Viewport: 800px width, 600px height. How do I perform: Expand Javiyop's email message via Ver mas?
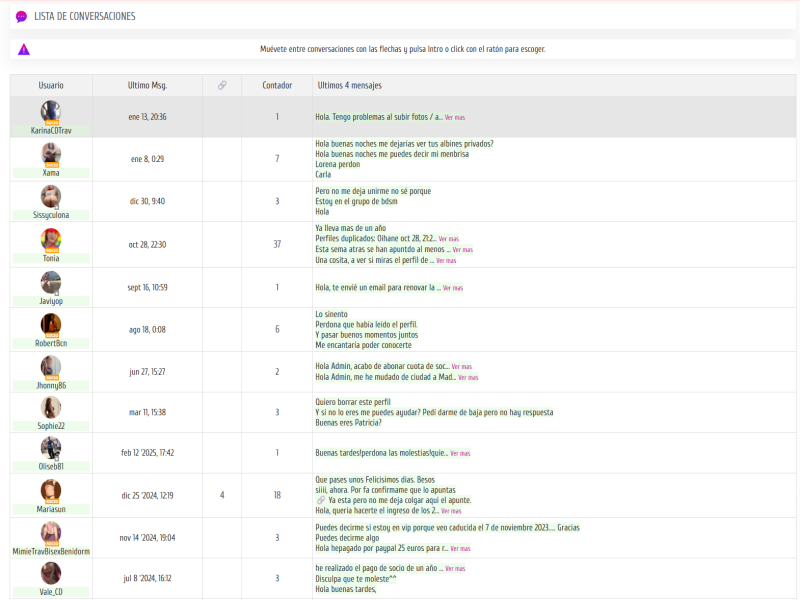pyautogui.click(x=453, y=288)
